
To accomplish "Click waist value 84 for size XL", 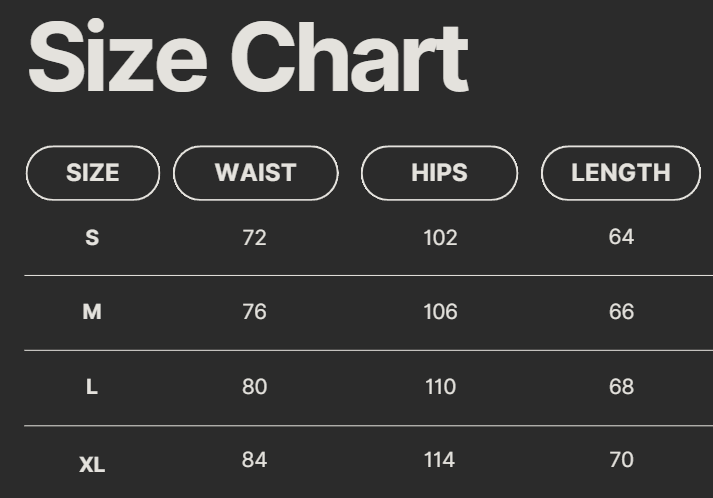I will click(255, 460).
